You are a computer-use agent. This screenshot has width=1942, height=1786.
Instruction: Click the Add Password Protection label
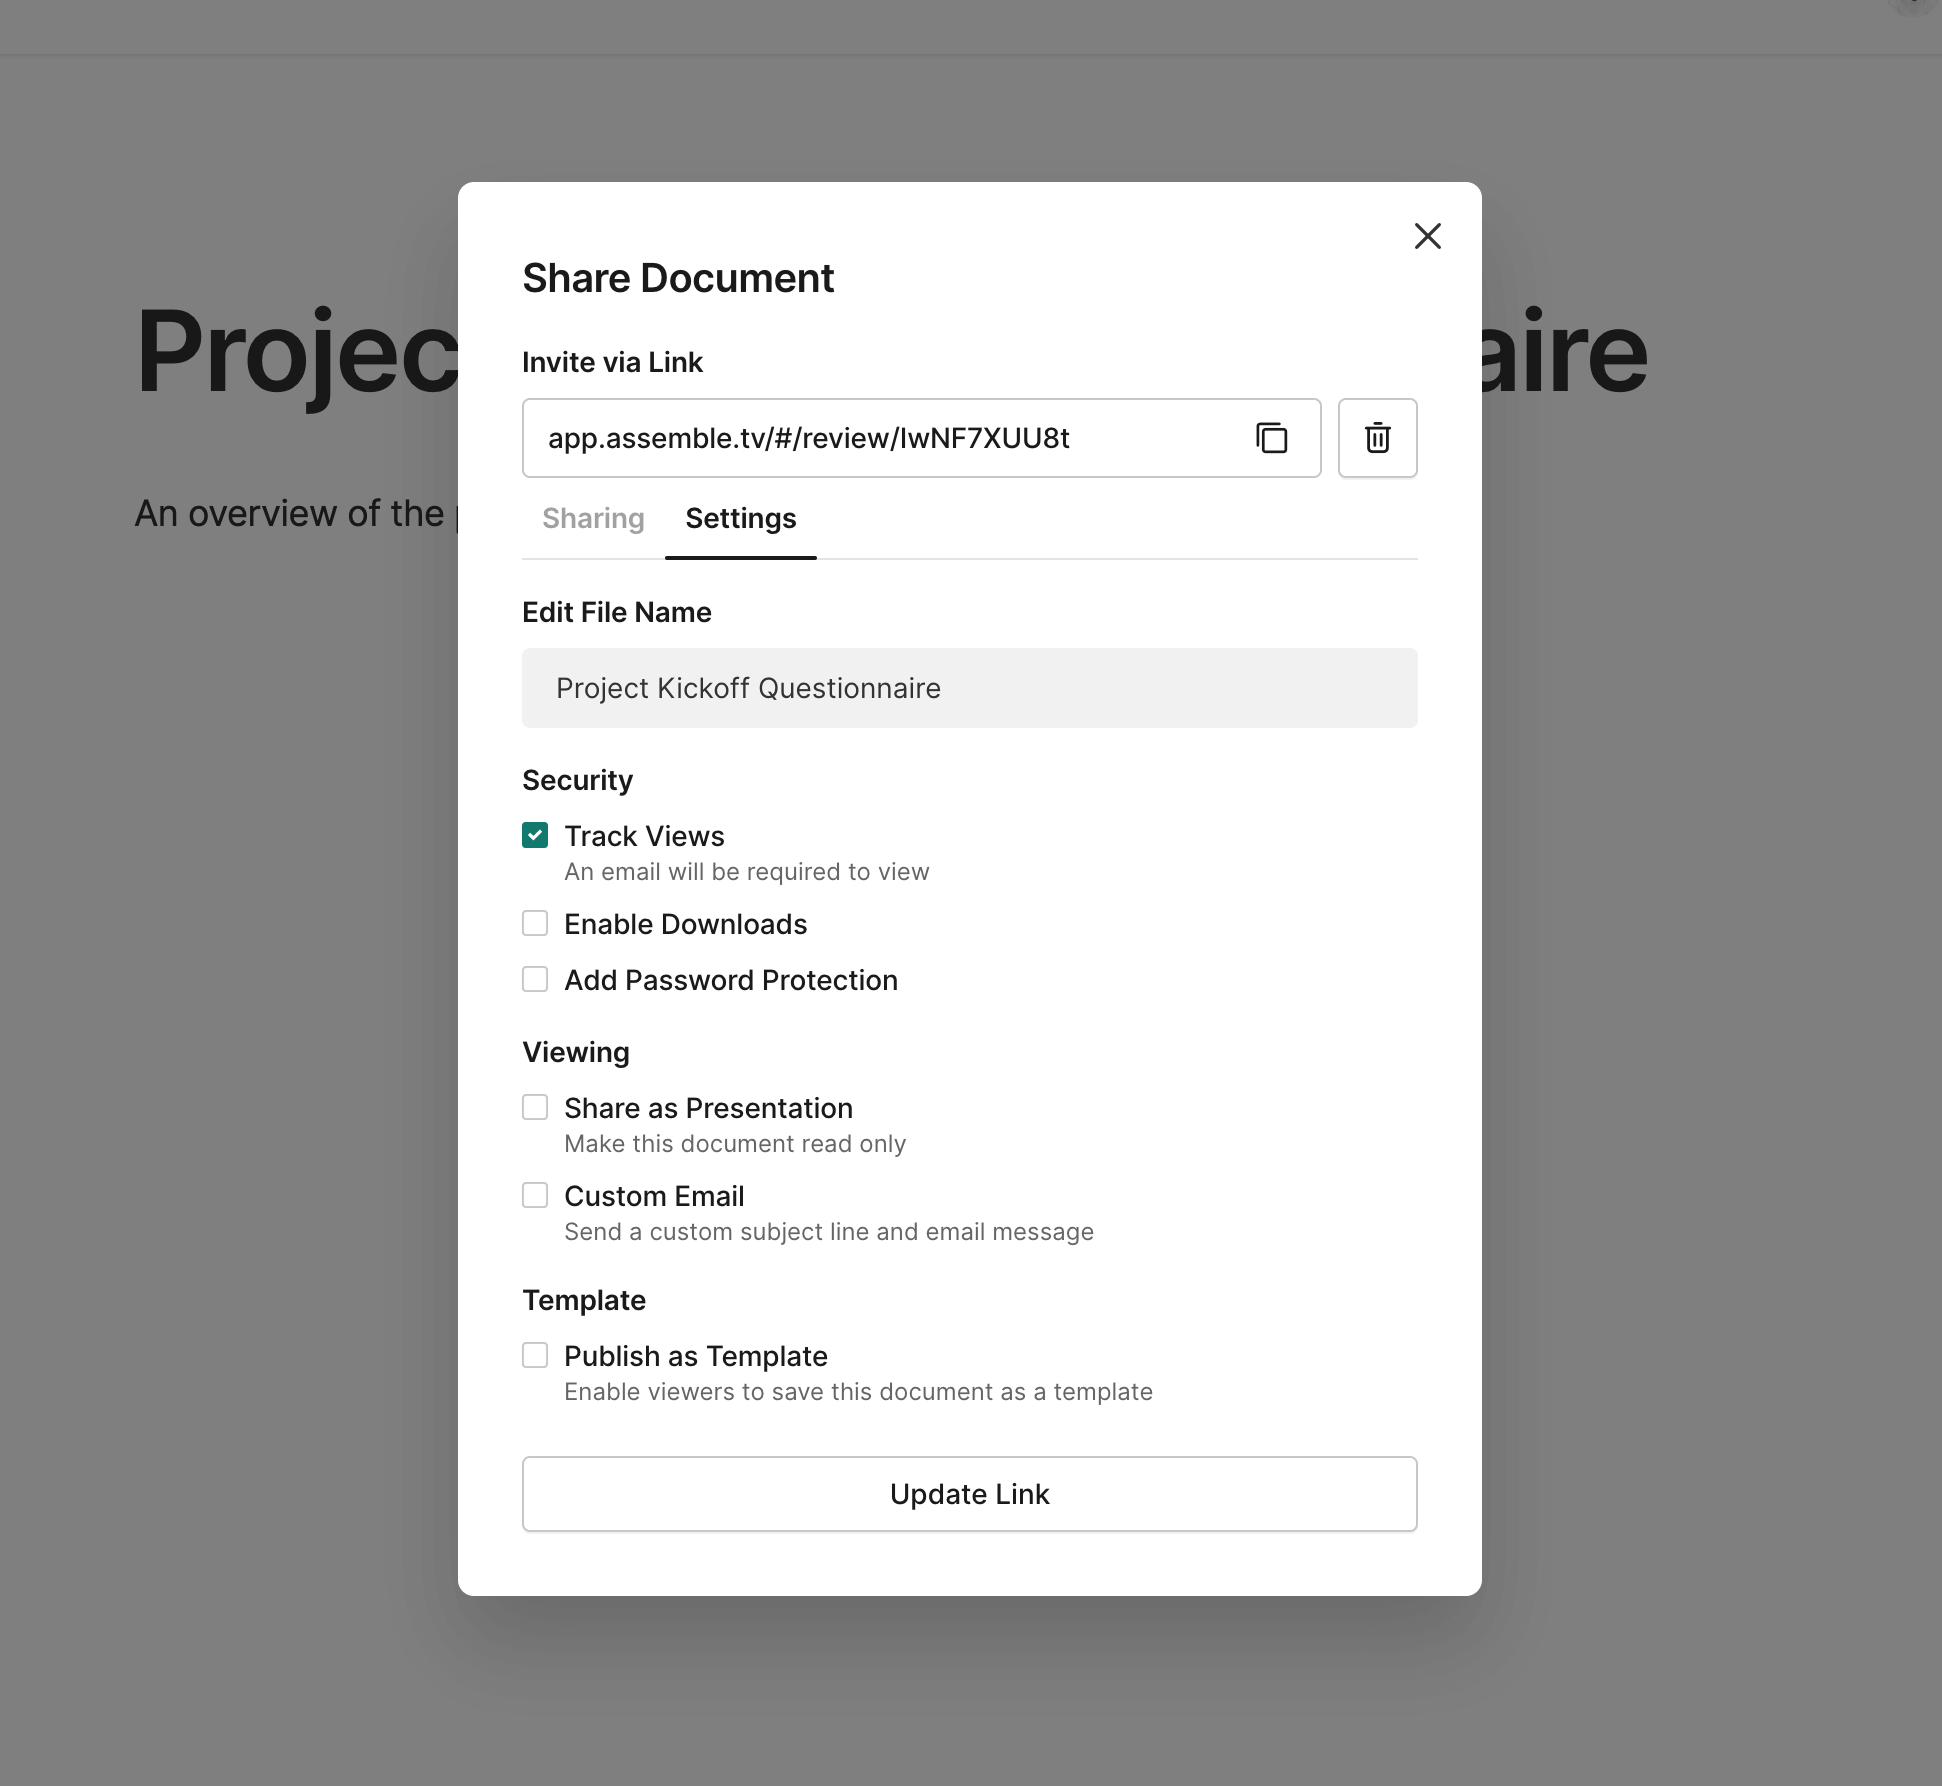730,980
